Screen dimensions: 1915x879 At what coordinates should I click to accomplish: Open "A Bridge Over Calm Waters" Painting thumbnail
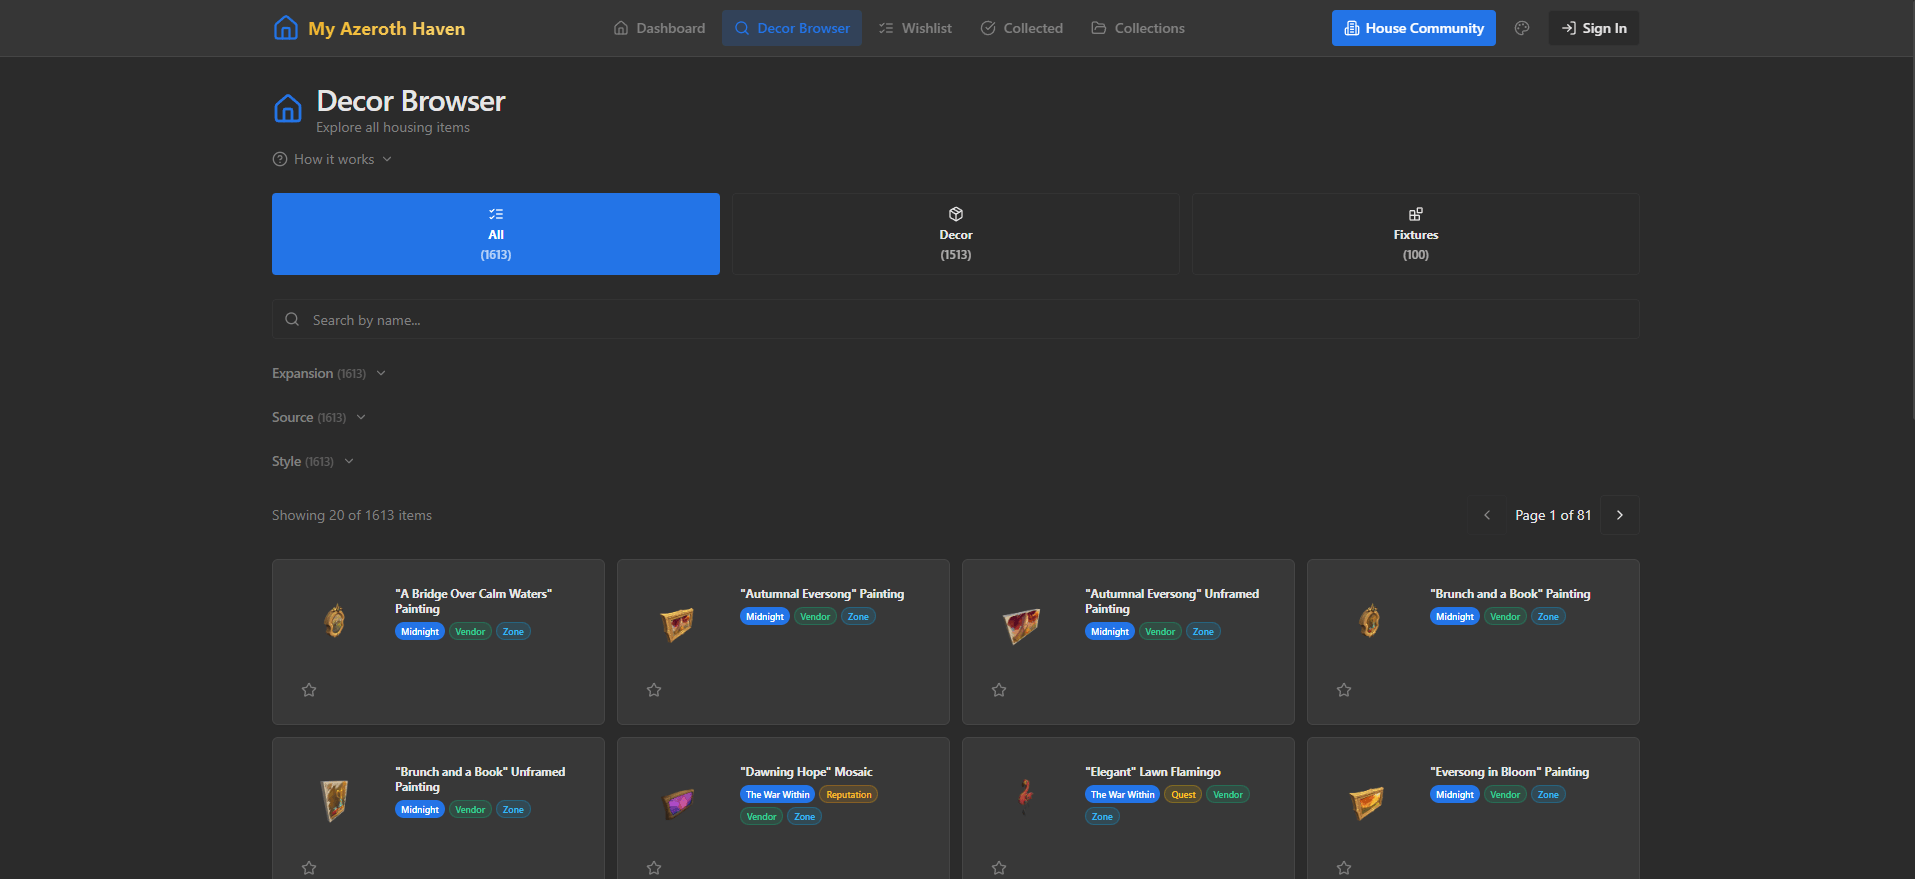335,621
